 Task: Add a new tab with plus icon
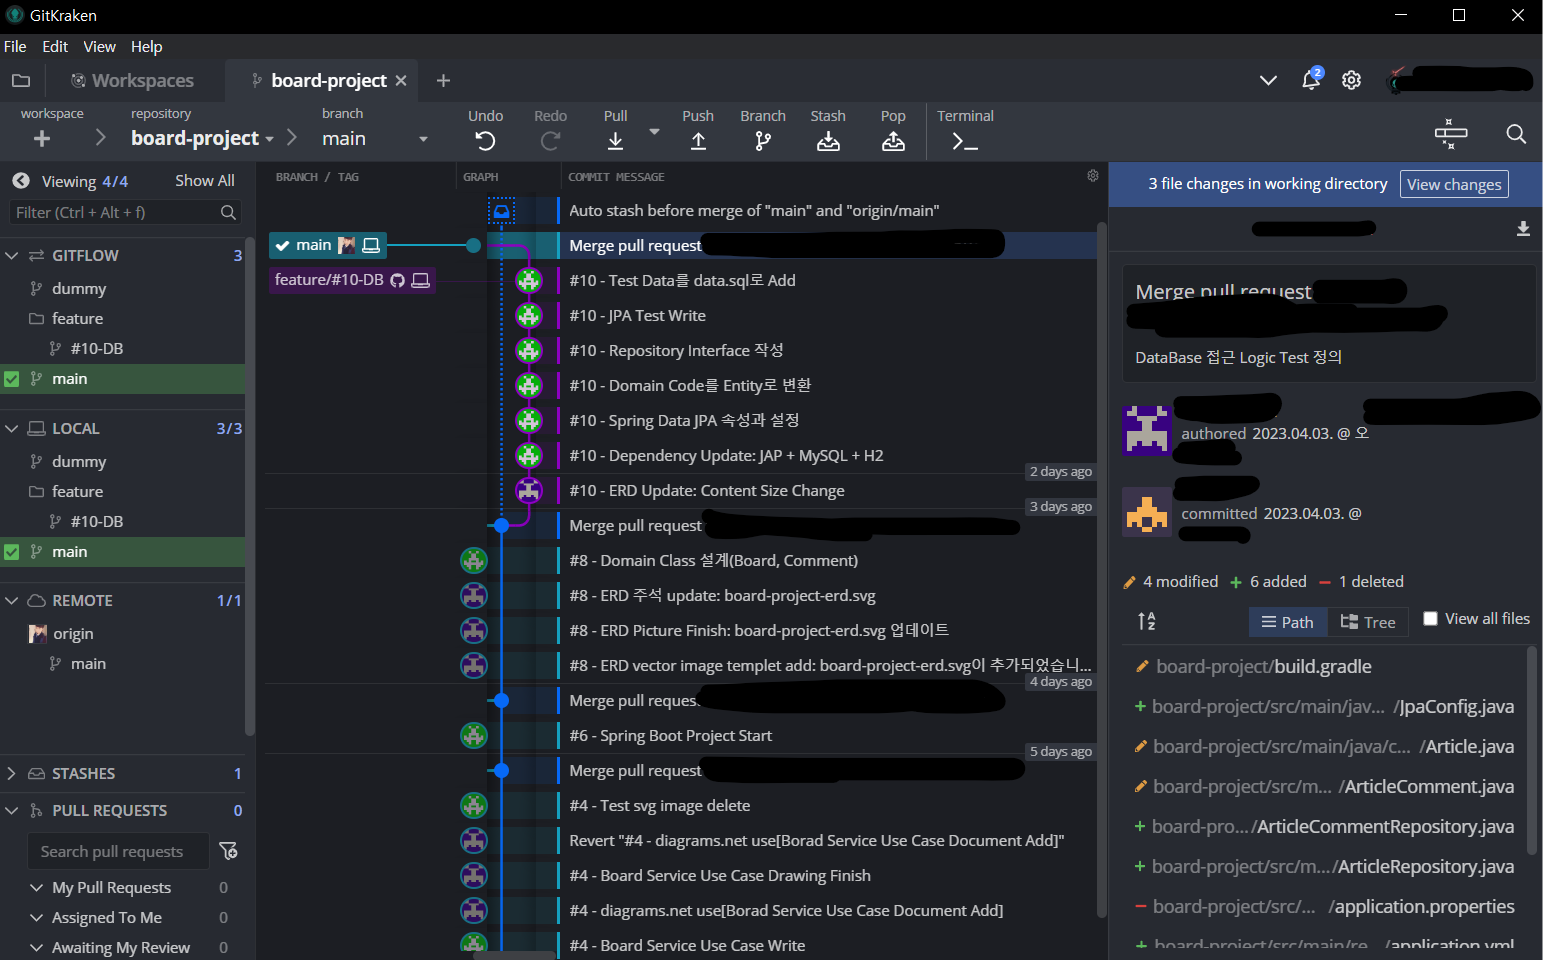coord(443,80)
